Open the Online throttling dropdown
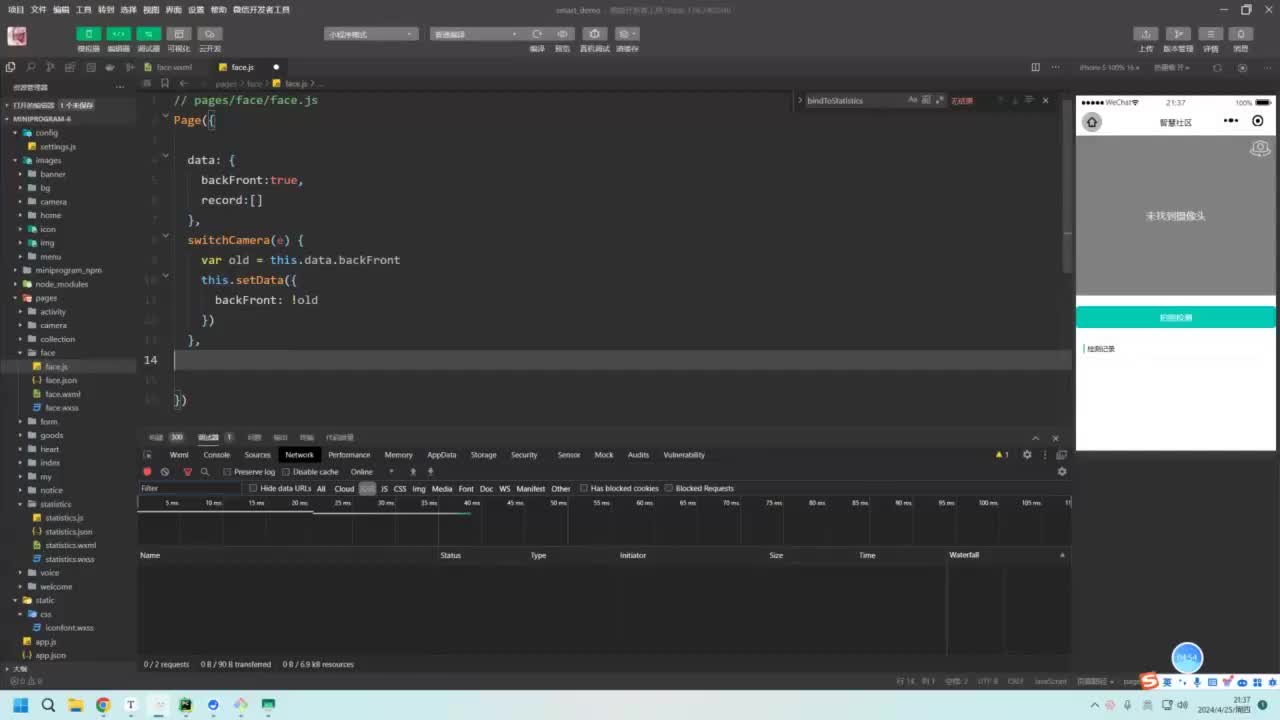The width and height of the screenshot is (1280, 720). pyautogui.click(x=372, y=472)
